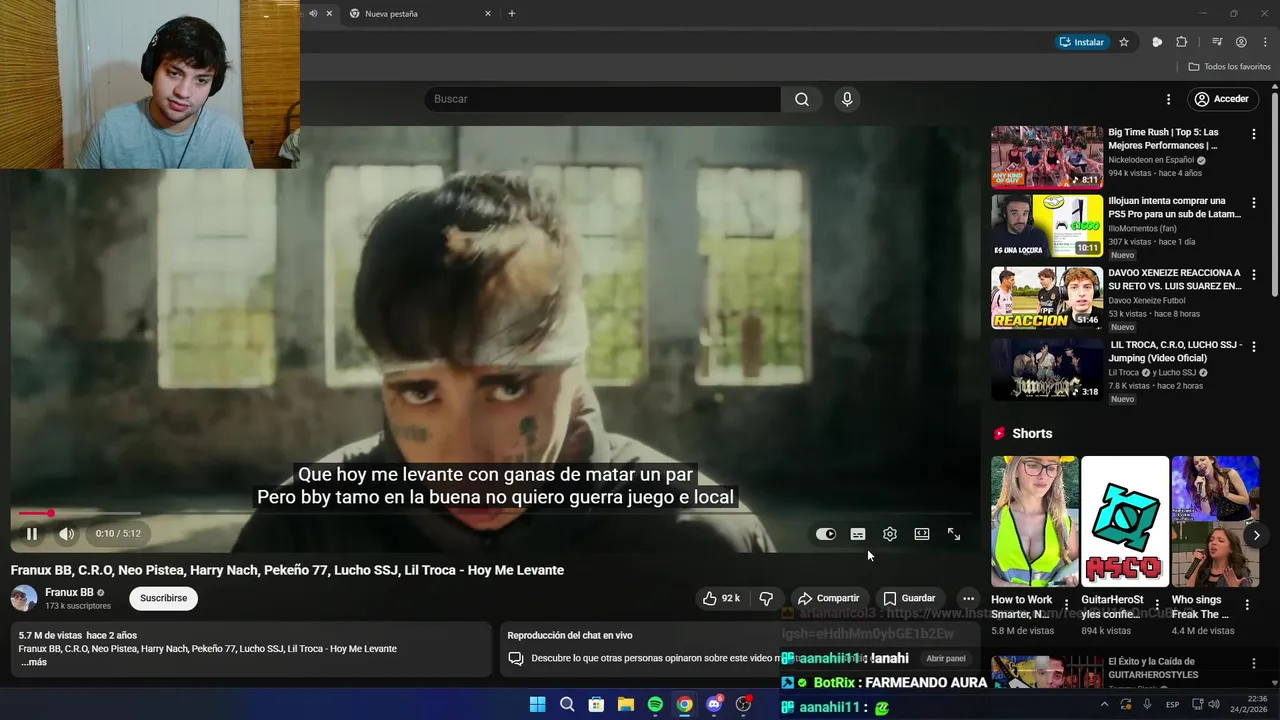Open the browser extensions puzzle icon
The image size is (1280, 720).
(1182, 42)
